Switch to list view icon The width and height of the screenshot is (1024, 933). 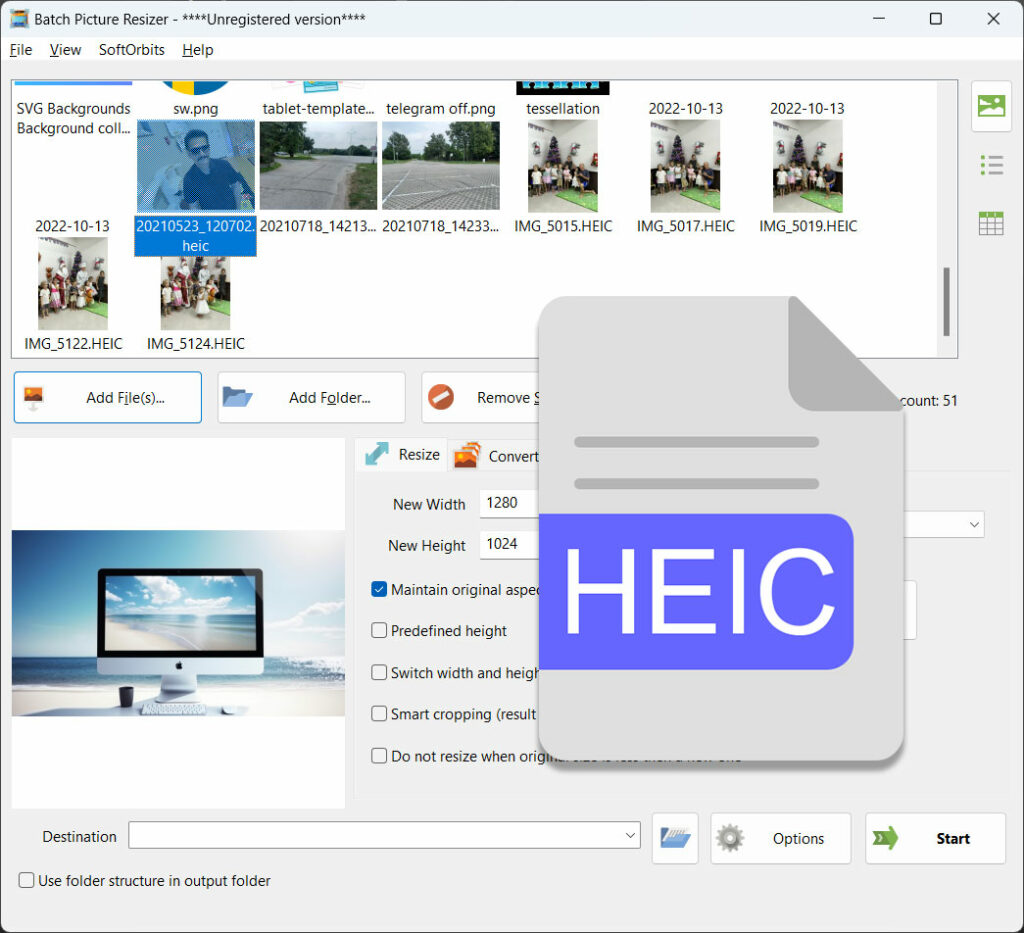[x=991, y=165]
